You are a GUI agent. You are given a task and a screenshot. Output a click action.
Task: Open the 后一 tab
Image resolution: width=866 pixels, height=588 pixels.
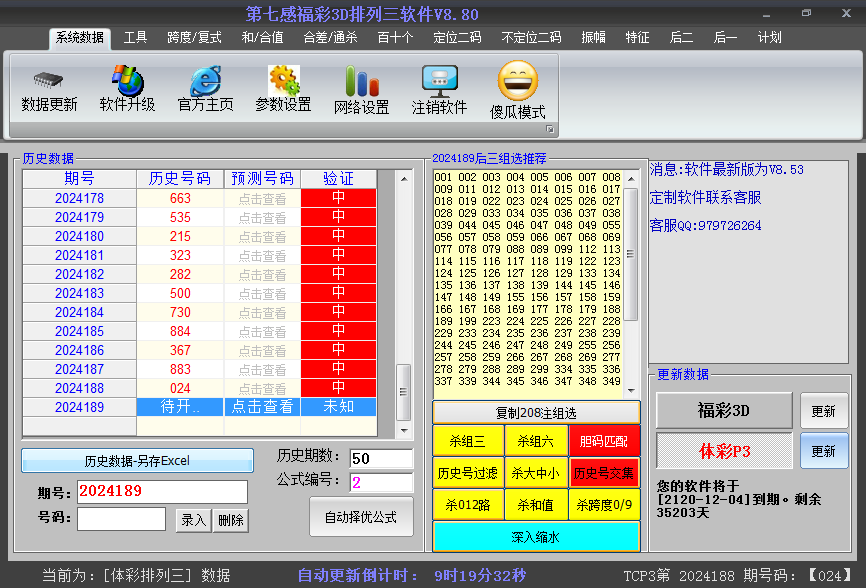725,38
